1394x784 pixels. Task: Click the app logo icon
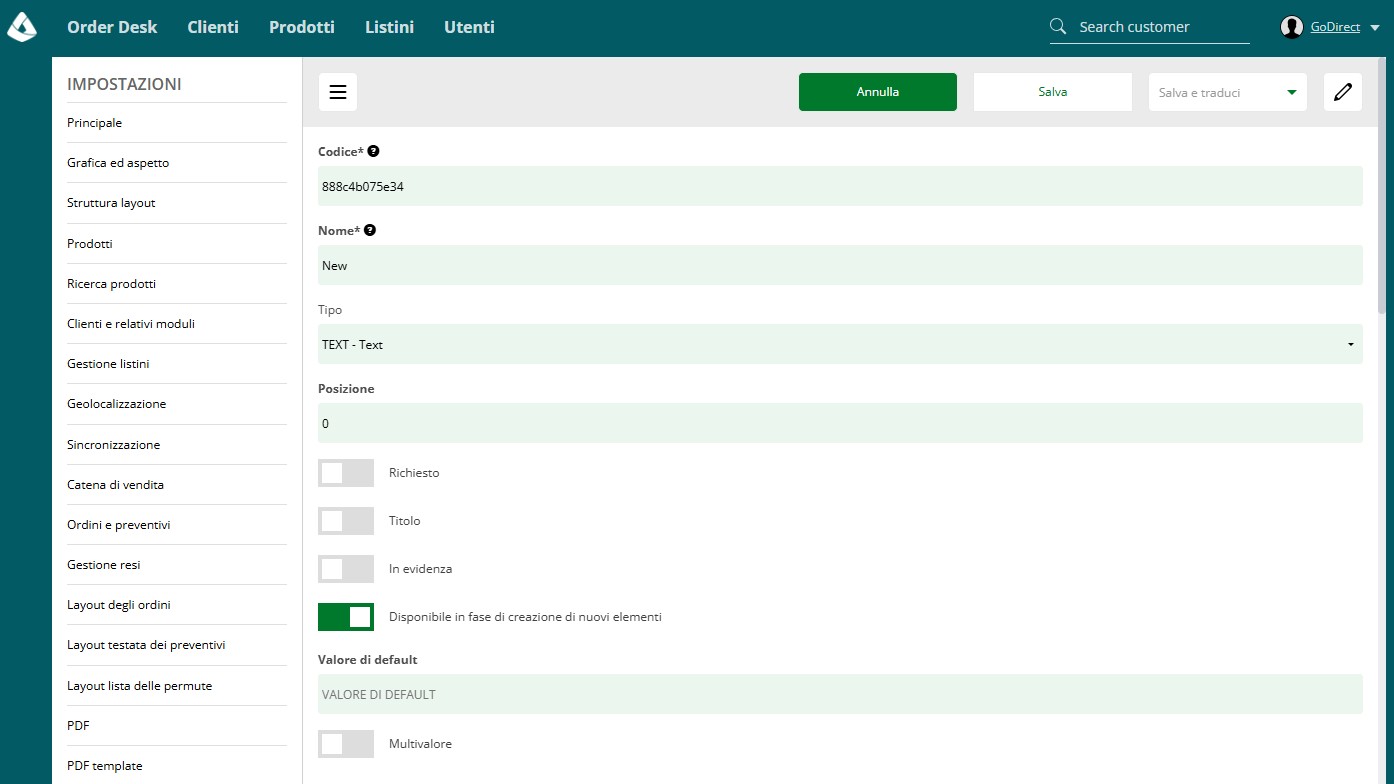(22, 28)
